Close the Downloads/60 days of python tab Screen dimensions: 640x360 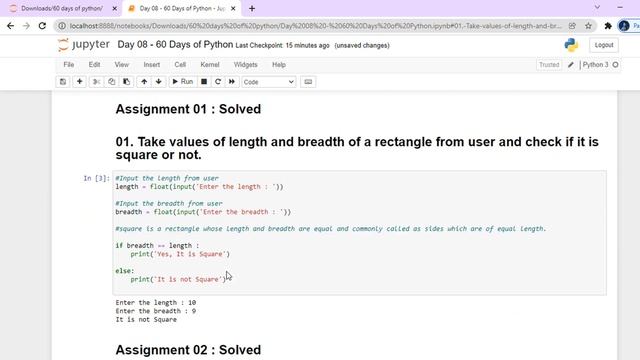tap(115, 8)
